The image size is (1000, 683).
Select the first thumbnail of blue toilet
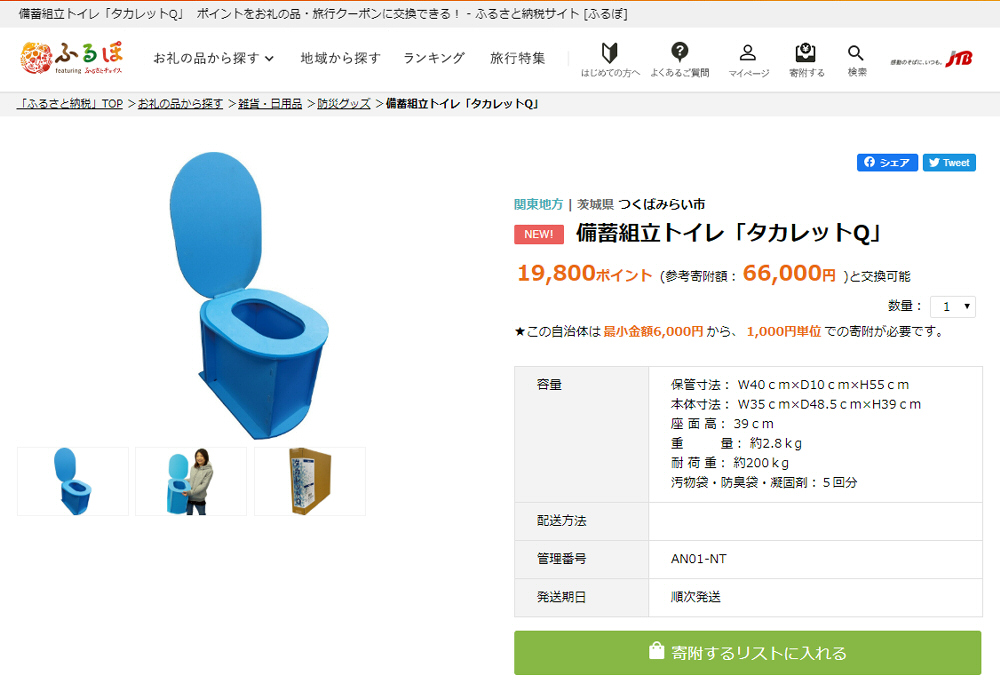coord(73,481)
